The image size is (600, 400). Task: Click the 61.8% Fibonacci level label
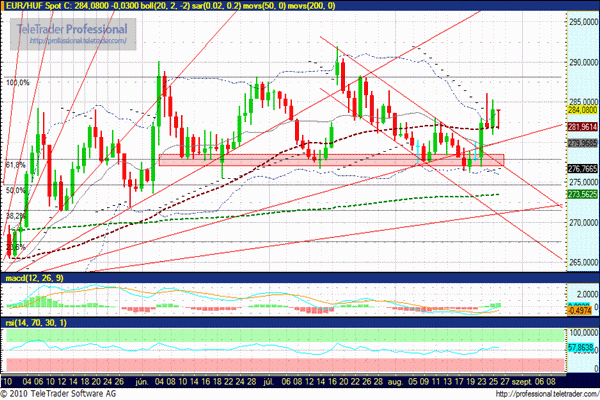coord(15,164)
